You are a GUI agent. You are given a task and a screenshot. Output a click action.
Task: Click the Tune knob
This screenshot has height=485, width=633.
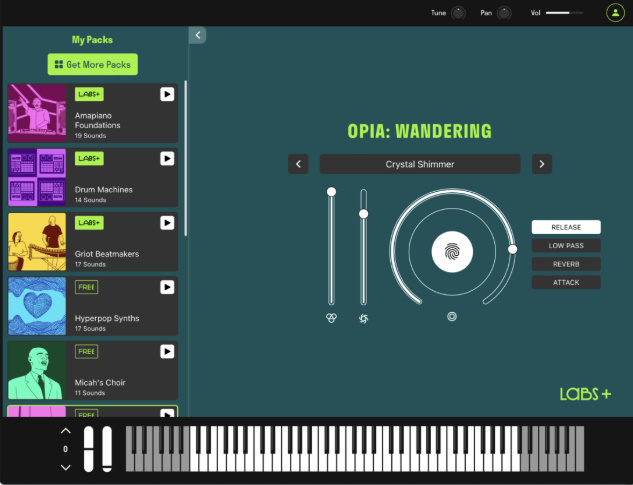point(458,13)
